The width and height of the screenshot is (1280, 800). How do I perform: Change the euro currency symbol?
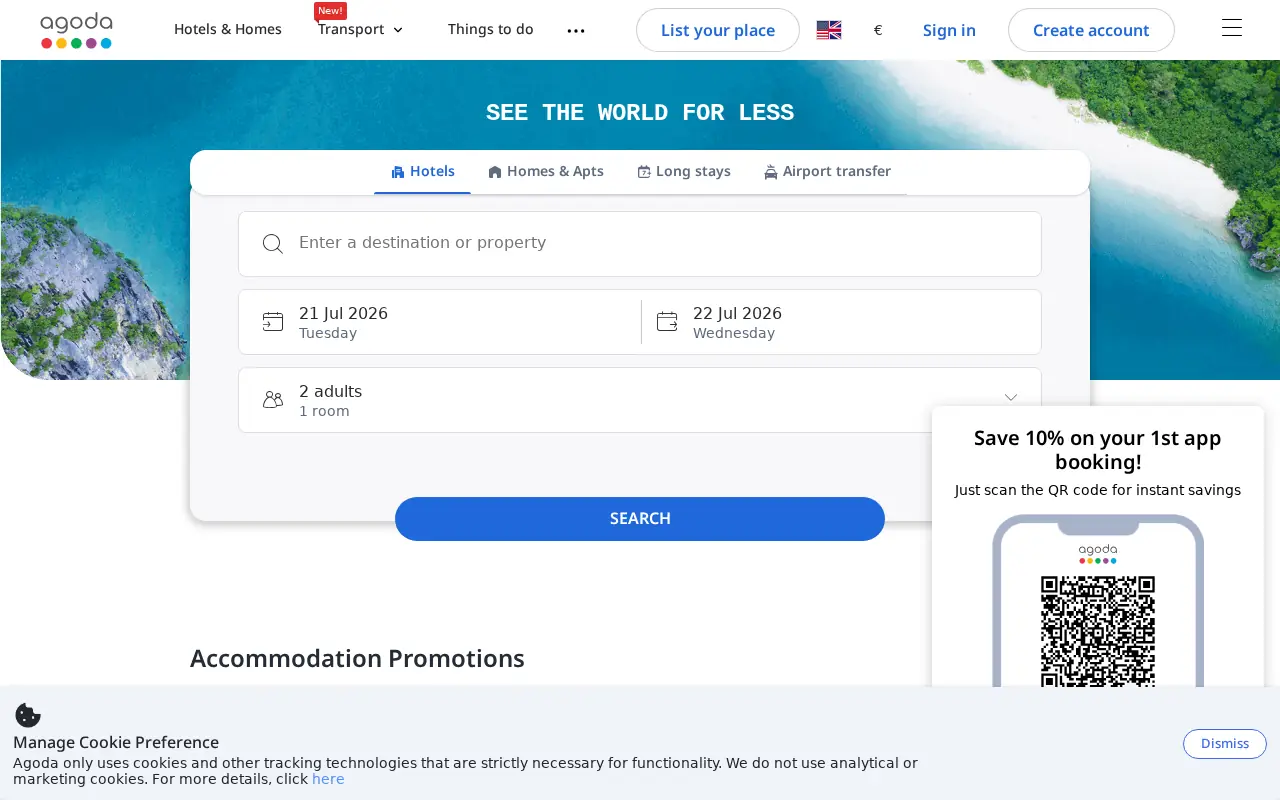pyautogui.click(x=878, y=30)
